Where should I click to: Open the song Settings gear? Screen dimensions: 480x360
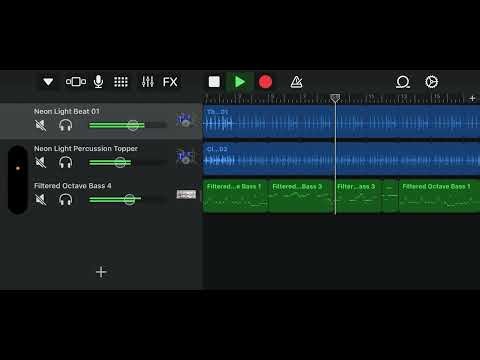click(x=432, y=82)
